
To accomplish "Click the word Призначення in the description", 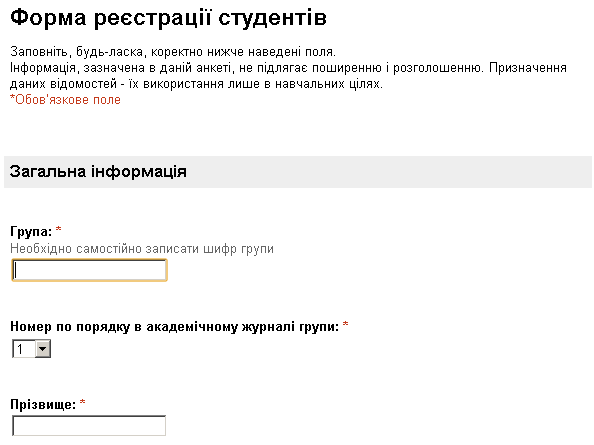I will 528,68.
